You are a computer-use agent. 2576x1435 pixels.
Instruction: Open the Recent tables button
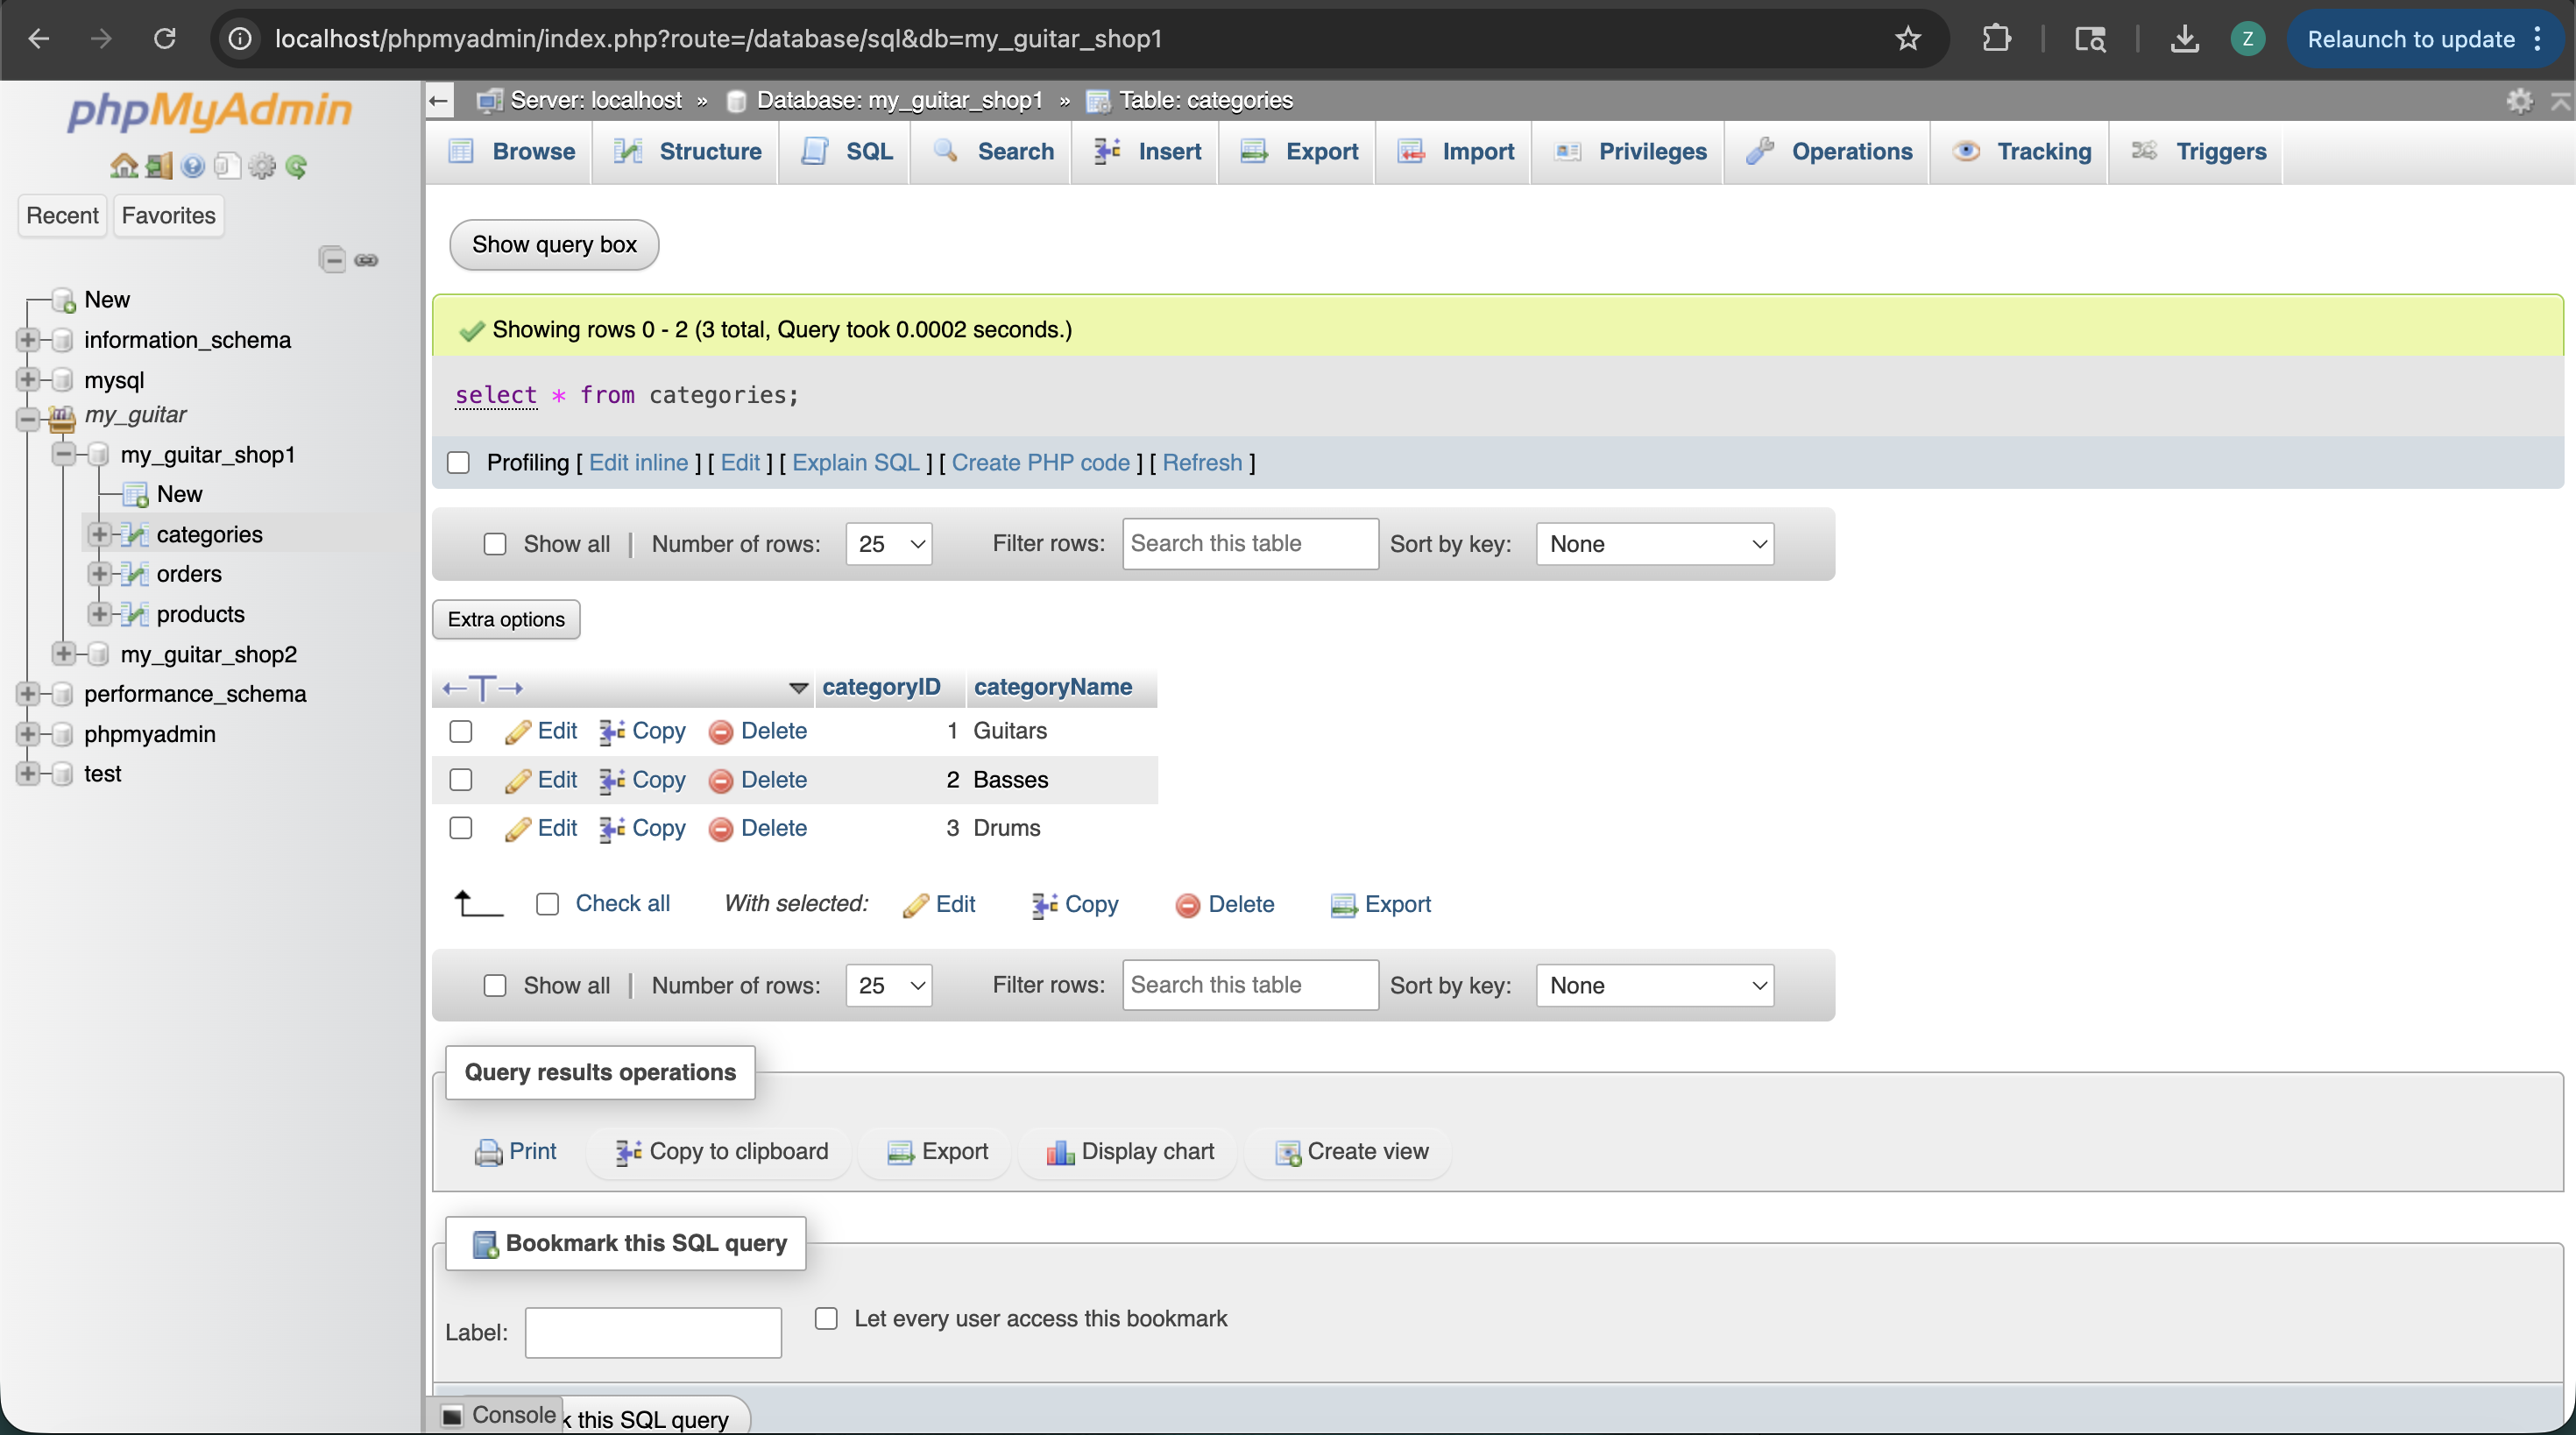pyautogui.click(x=62, y=215)
